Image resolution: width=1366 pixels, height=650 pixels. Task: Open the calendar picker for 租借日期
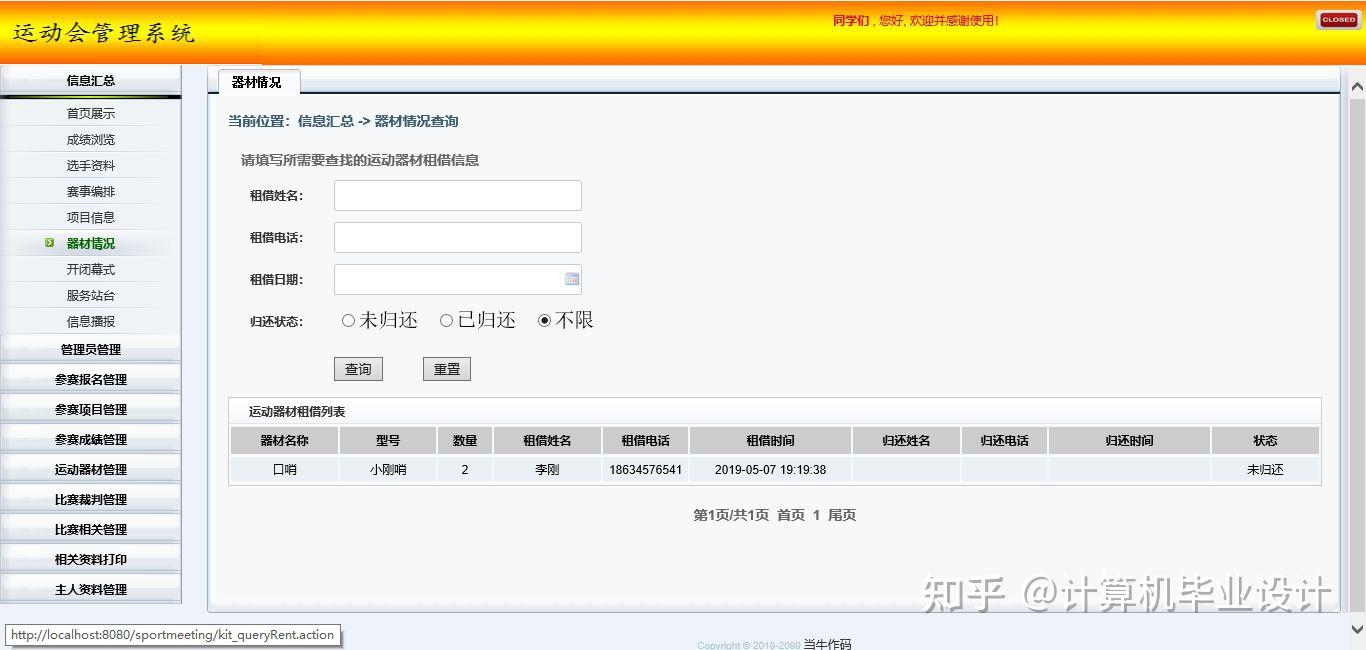pyautogui.click(x=573, y=278)
